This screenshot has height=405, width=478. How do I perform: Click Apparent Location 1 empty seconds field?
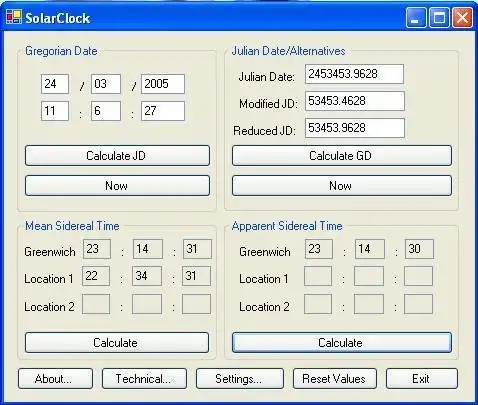click(x=419, y=276)
